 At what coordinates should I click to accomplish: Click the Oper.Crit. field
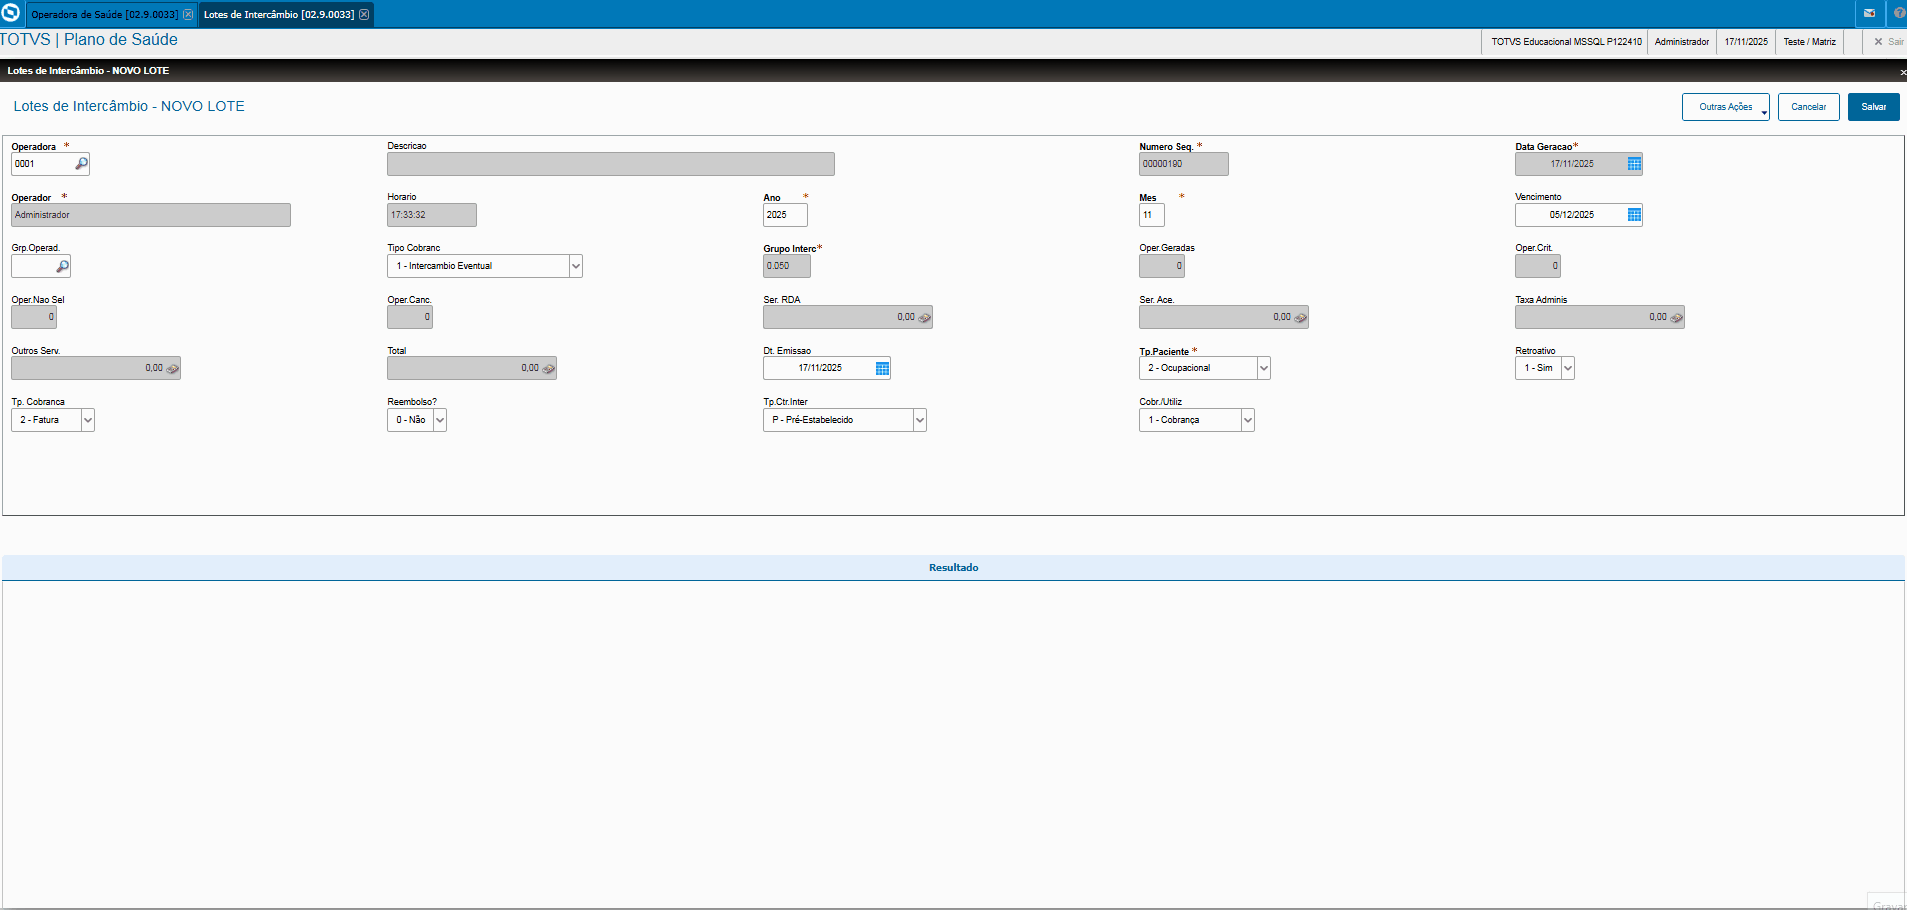click(1538, 266)
